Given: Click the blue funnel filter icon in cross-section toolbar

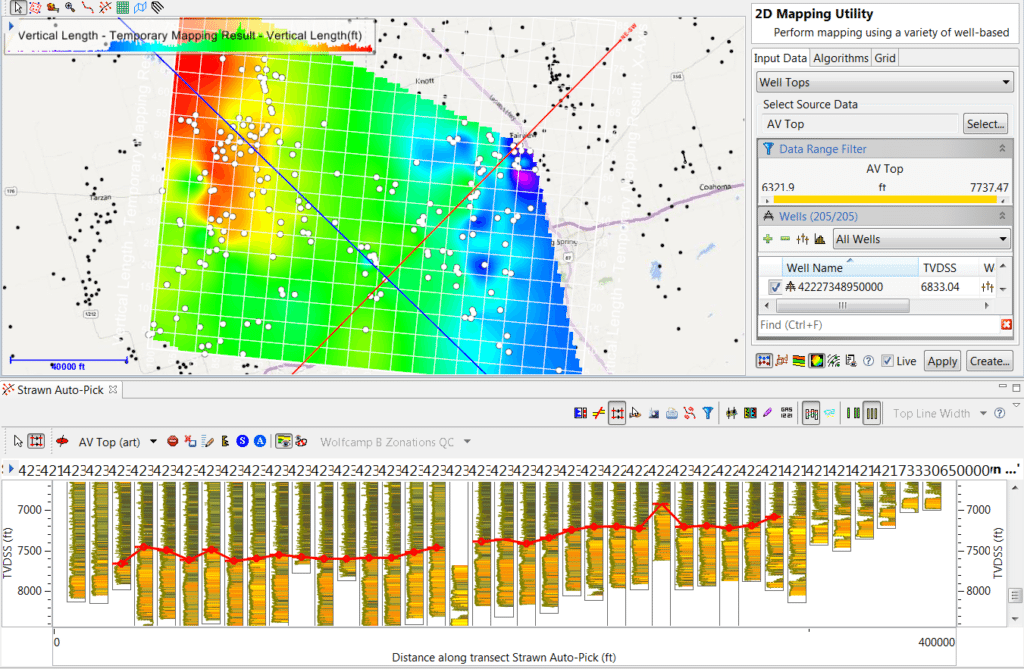Looking at the screenshot, I should (x=707, y=412).
